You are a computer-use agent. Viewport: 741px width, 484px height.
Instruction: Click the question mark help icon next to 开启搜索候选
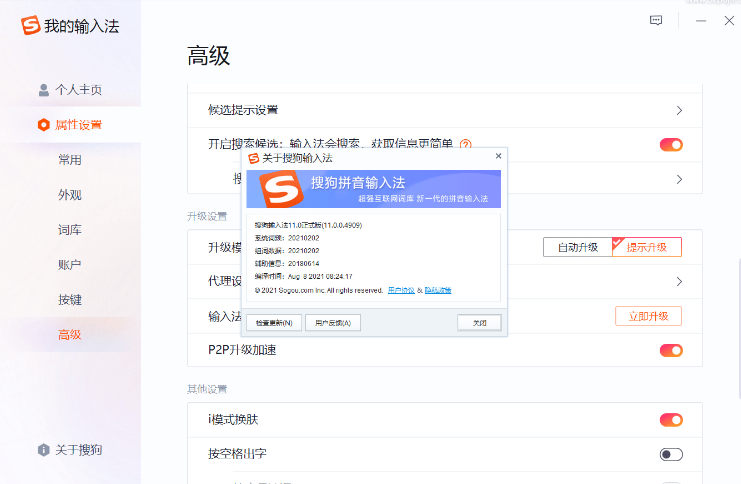[x=465, y=144]
